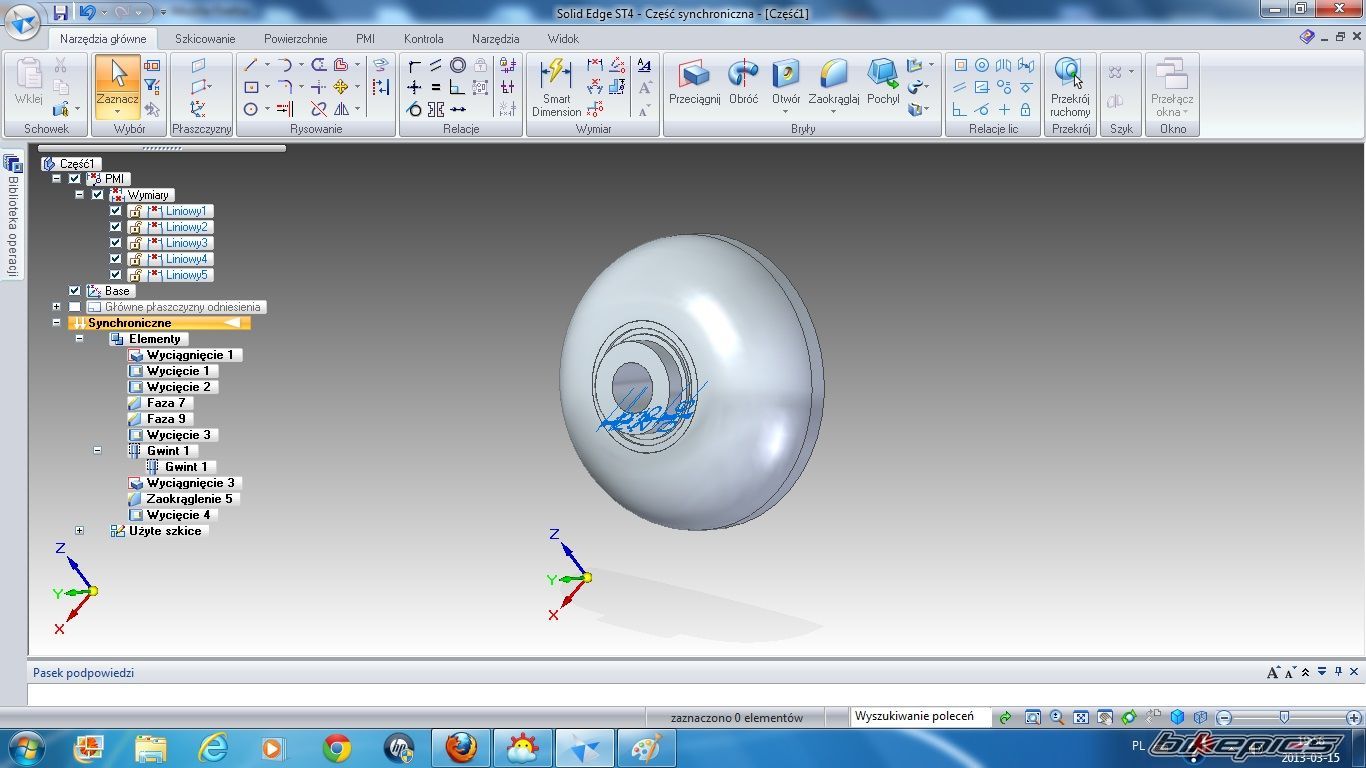The width and height of the screenshot is (1366, 768).
Task: Expand Główne płaszczyzny odniesienia node
Action: (57, 307)
